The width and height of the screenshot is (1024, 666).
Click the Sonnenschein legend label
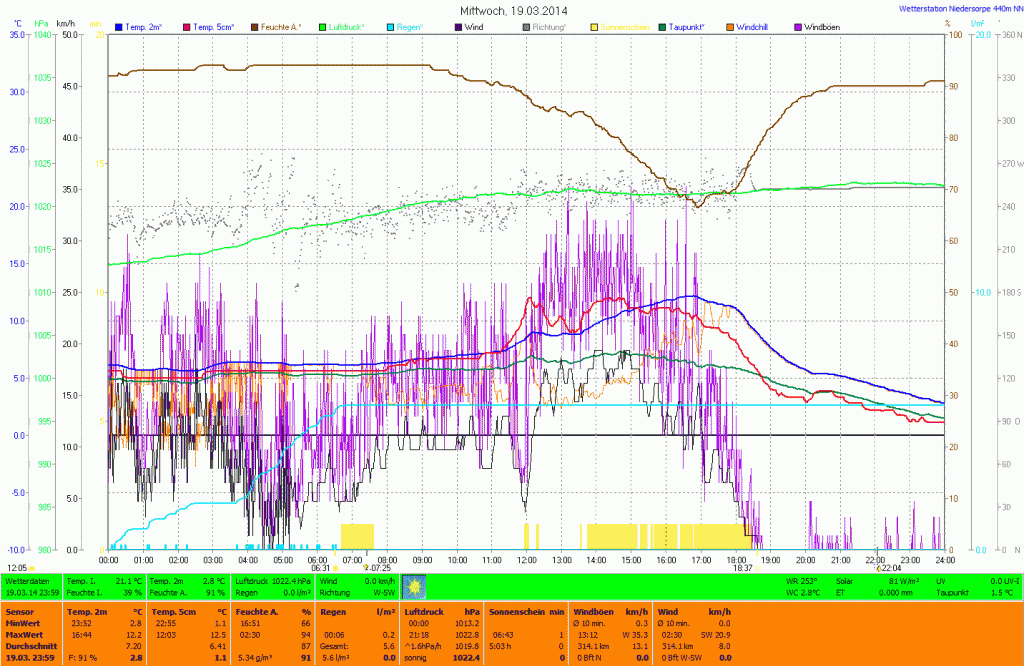click(625, 25)
